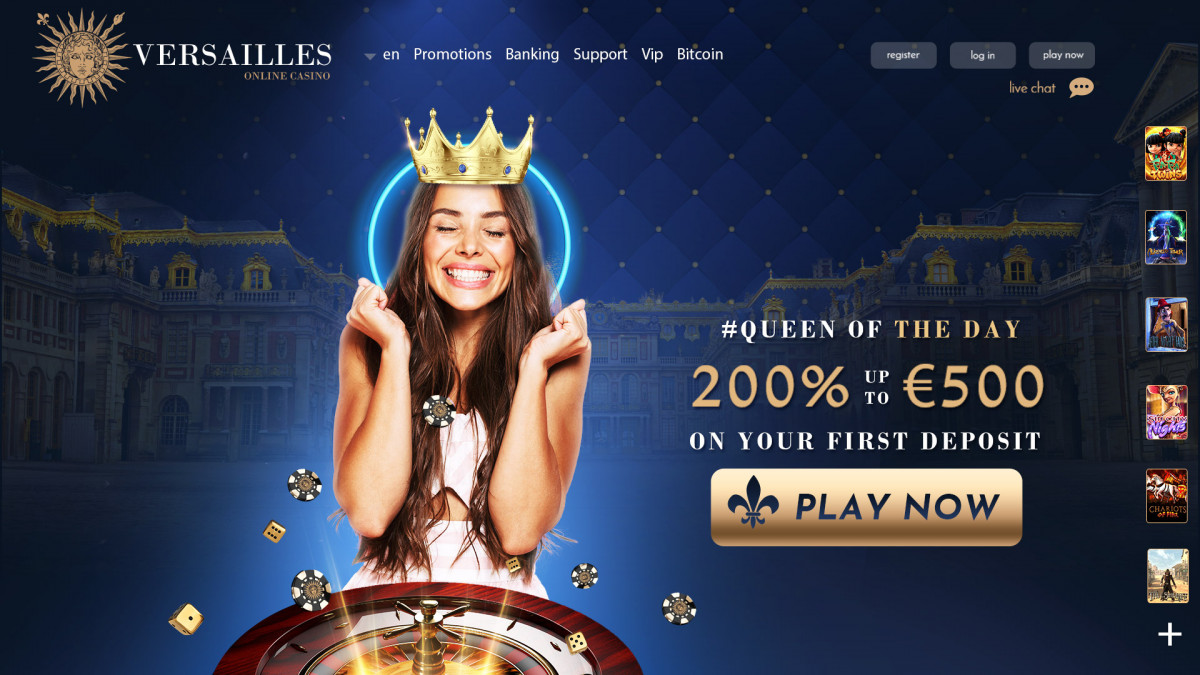This screenshot has width=1200, height=675.
Task: Launch the western gunslinger game icon
Action: click(1166, 575)
